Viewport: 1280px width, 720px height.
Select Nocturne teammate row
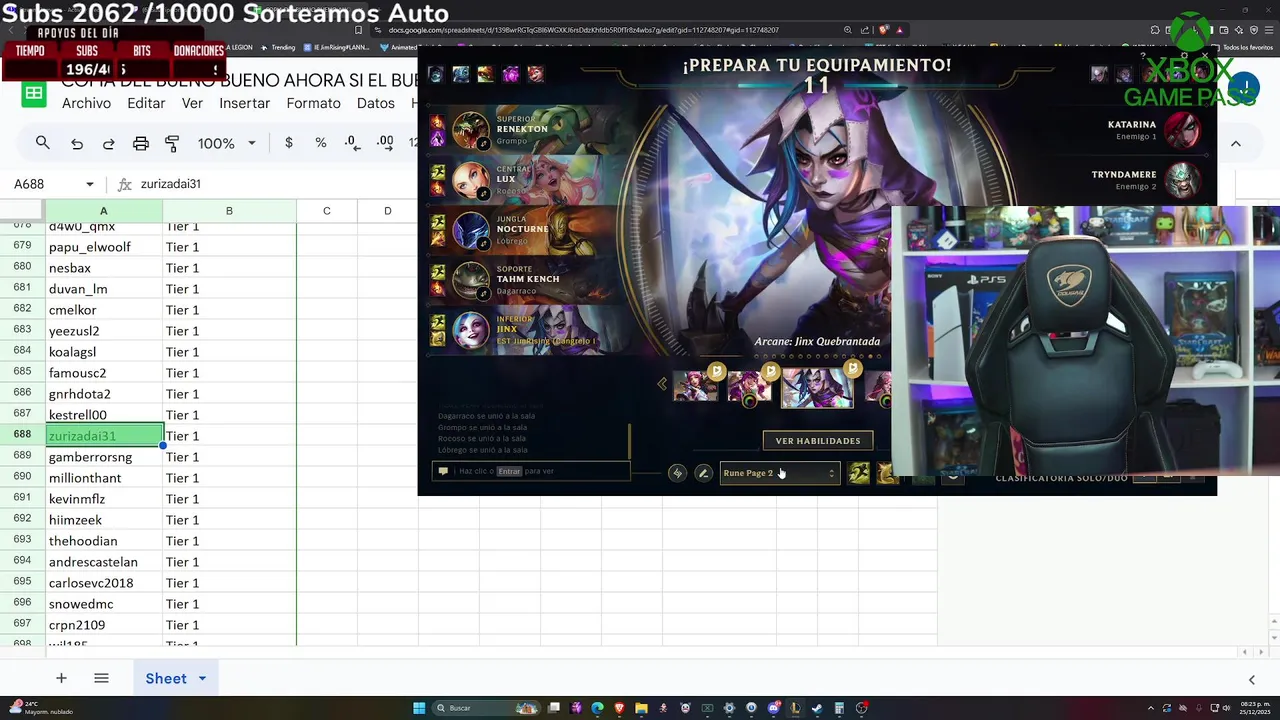pyautogui.click(x=524, y=230)
